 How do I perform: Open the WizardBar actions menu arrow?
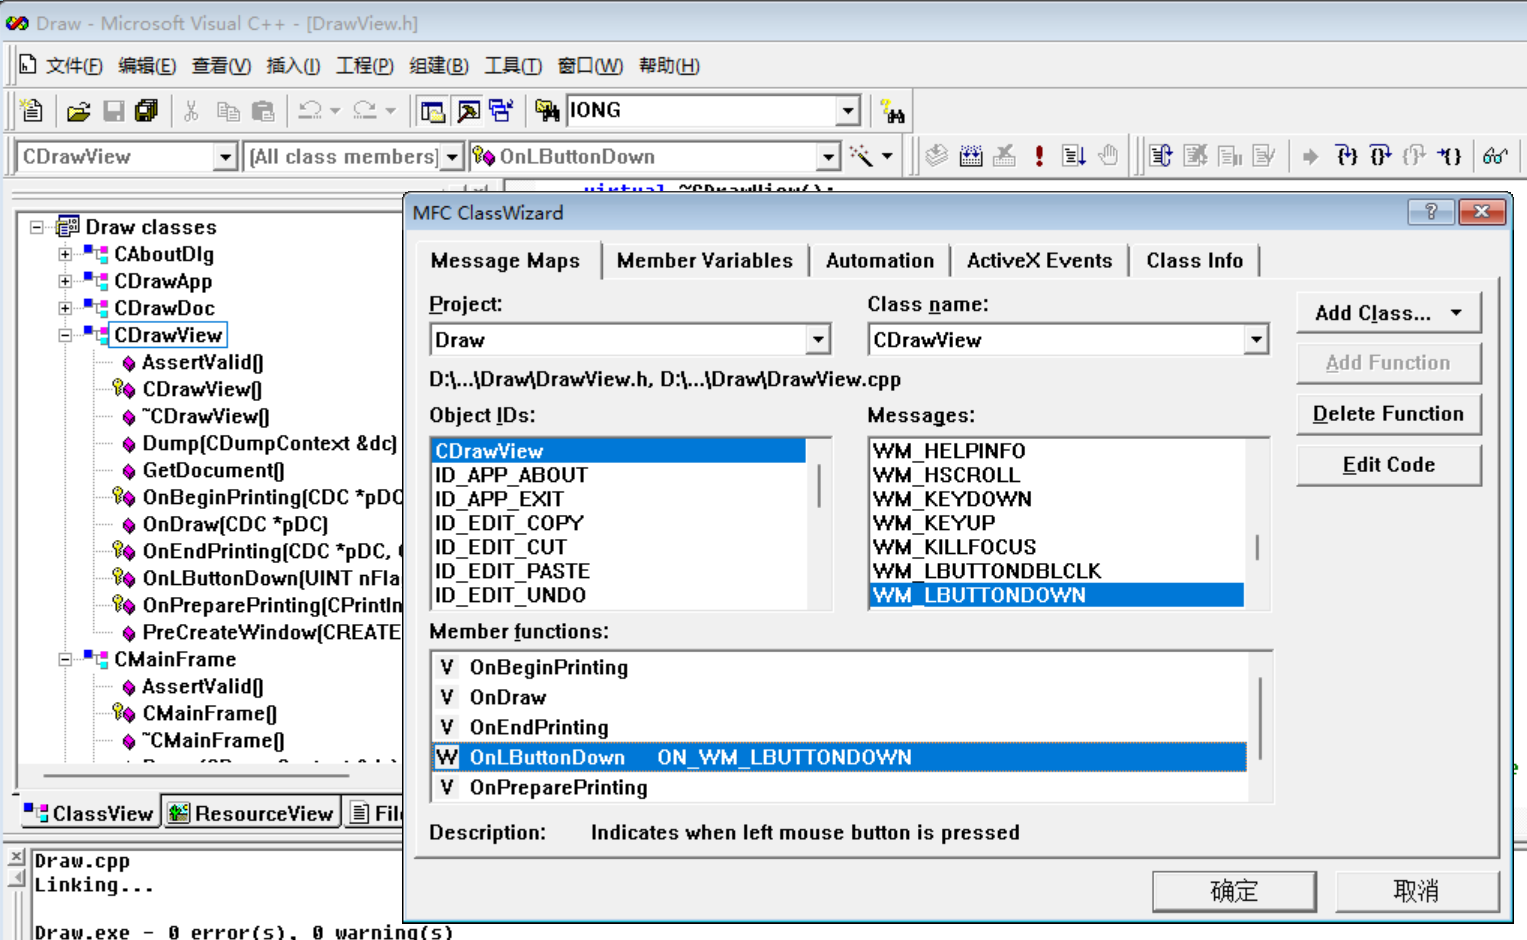coord(888,156)
